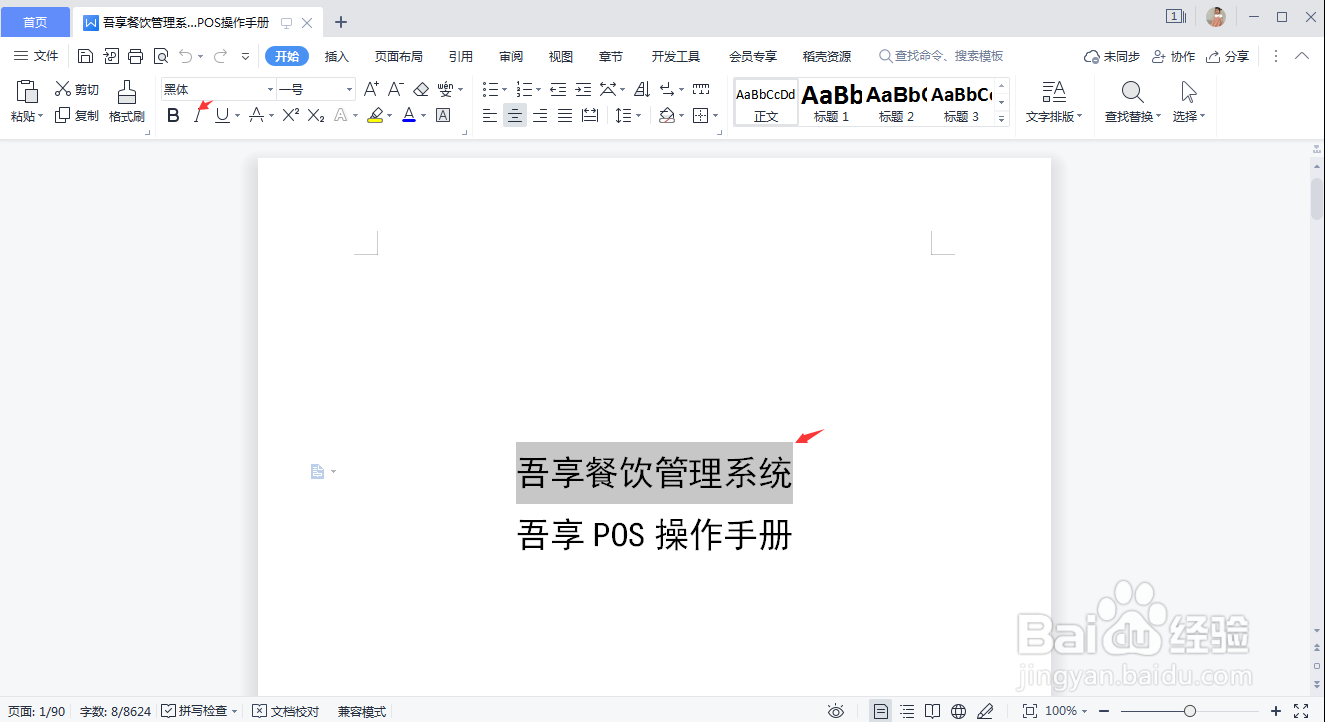
Task: Open eye protection mode icon in status bar
Action: click(x=836, y=711)
